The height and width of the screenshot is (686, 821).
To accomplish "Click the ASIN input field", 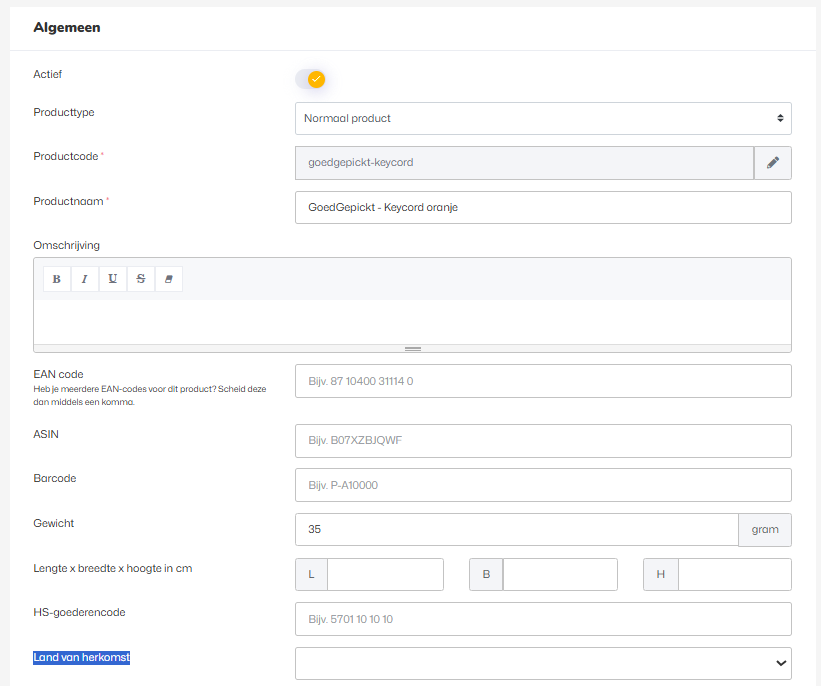I will coord(543,441).
